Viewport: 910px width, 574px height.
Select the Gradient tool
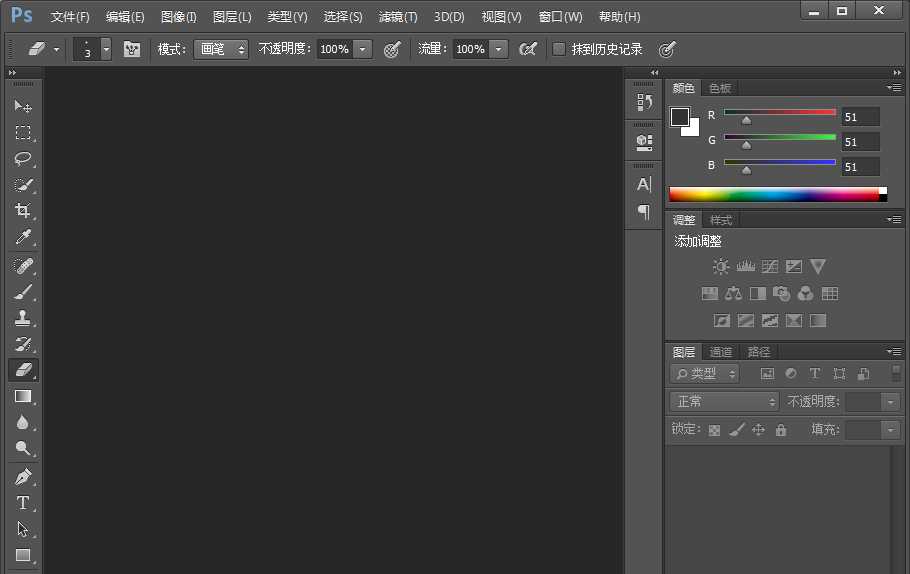23,397
